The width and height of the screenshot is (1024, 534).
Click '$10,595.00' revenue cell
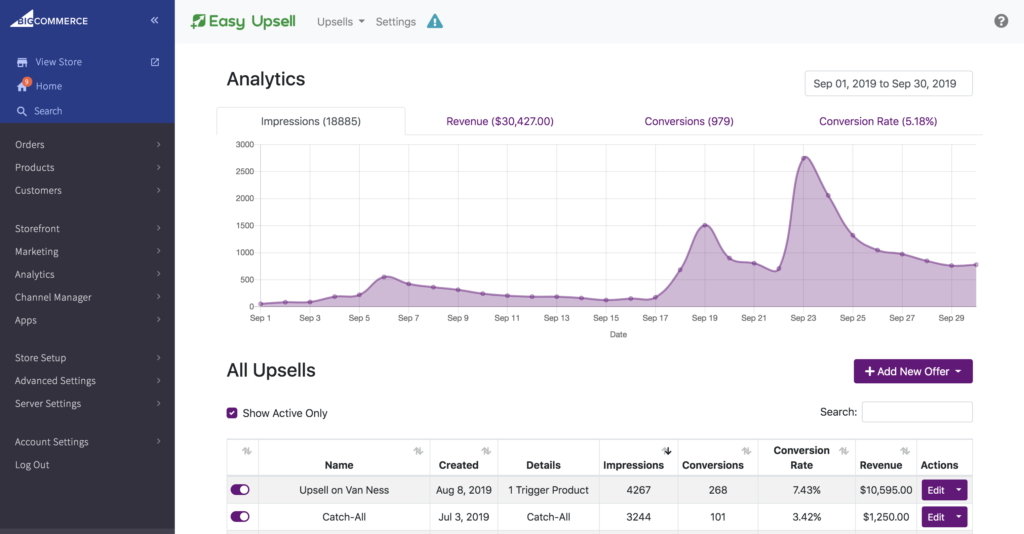[x=886, y=490]
